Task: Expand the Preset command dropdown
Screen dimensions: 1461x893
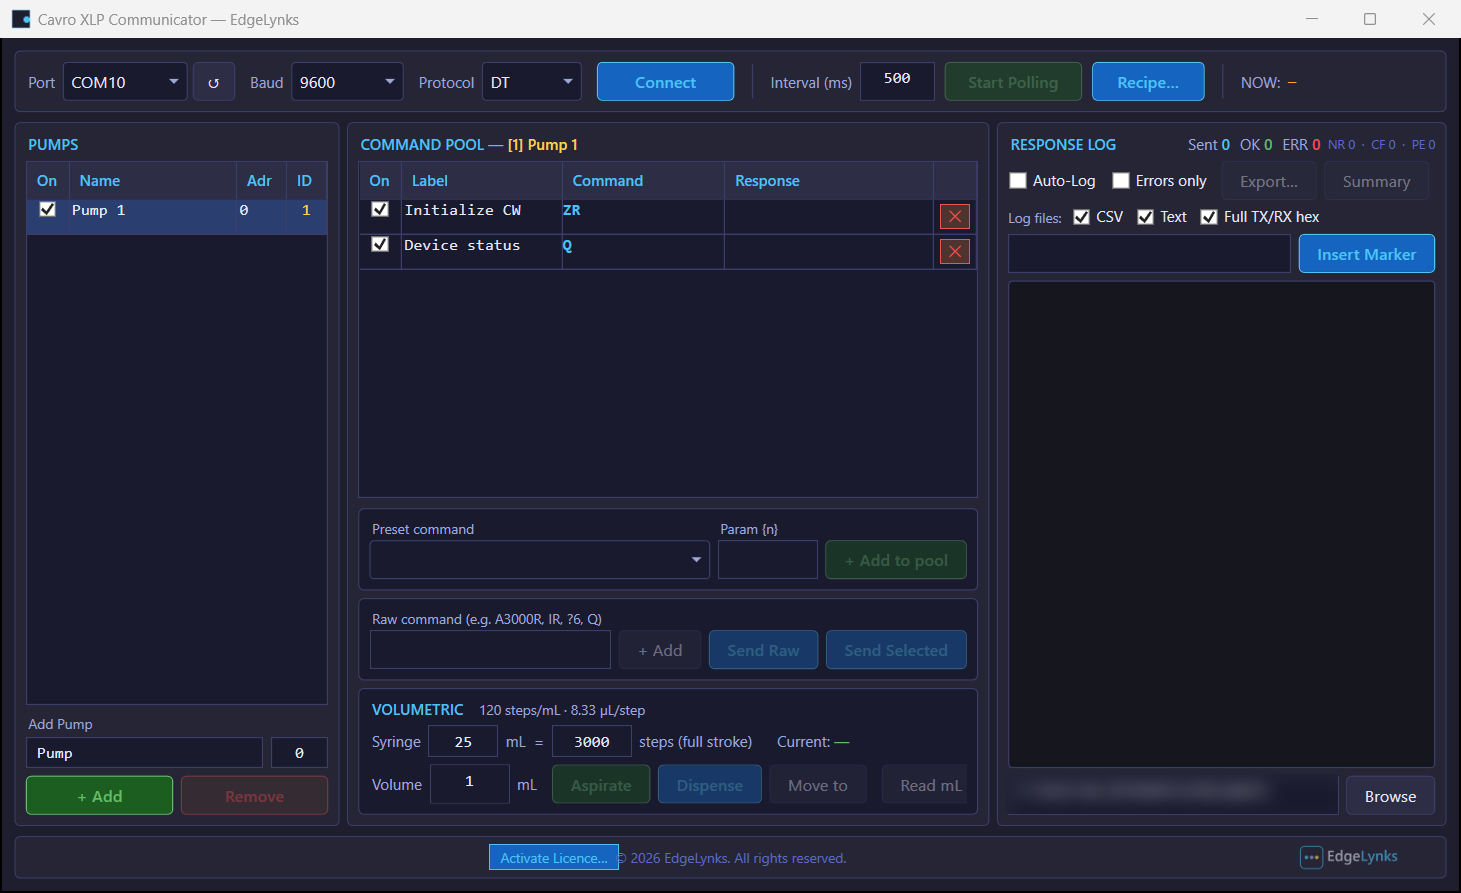Action: (x=540, y=560)
